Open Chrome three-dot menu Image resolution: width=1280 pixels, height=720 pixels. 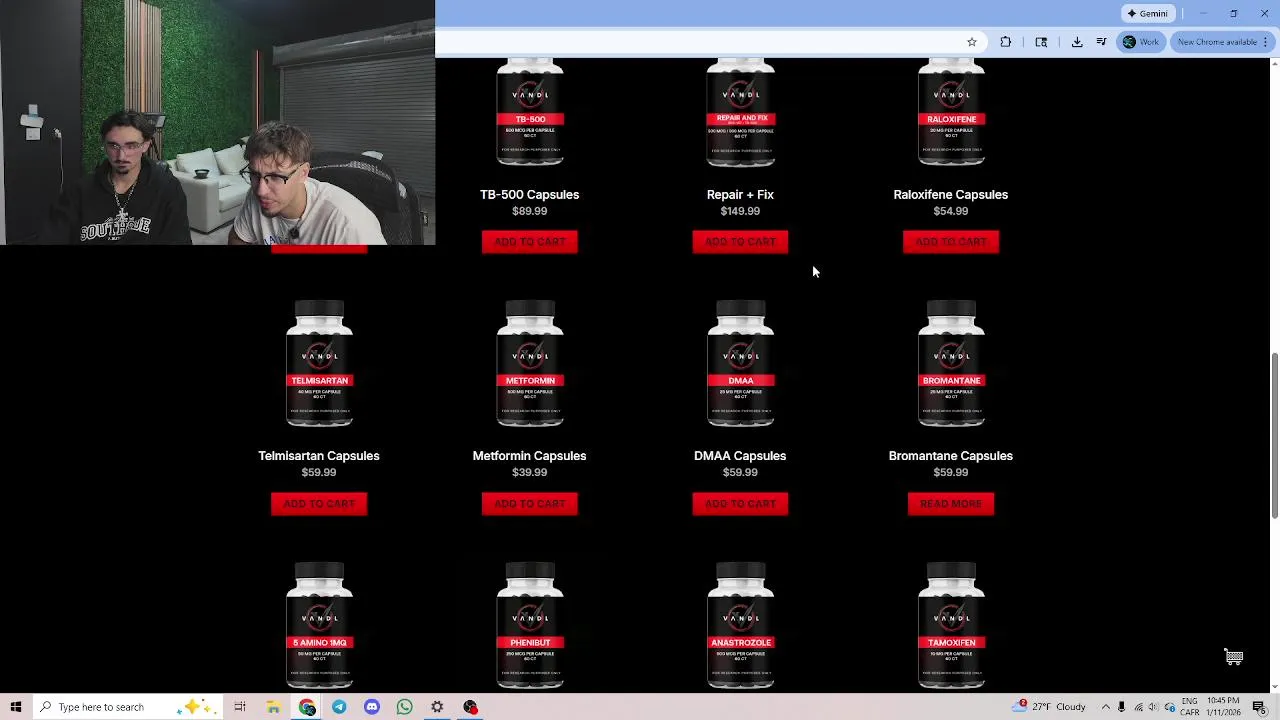click(1266, 42)
